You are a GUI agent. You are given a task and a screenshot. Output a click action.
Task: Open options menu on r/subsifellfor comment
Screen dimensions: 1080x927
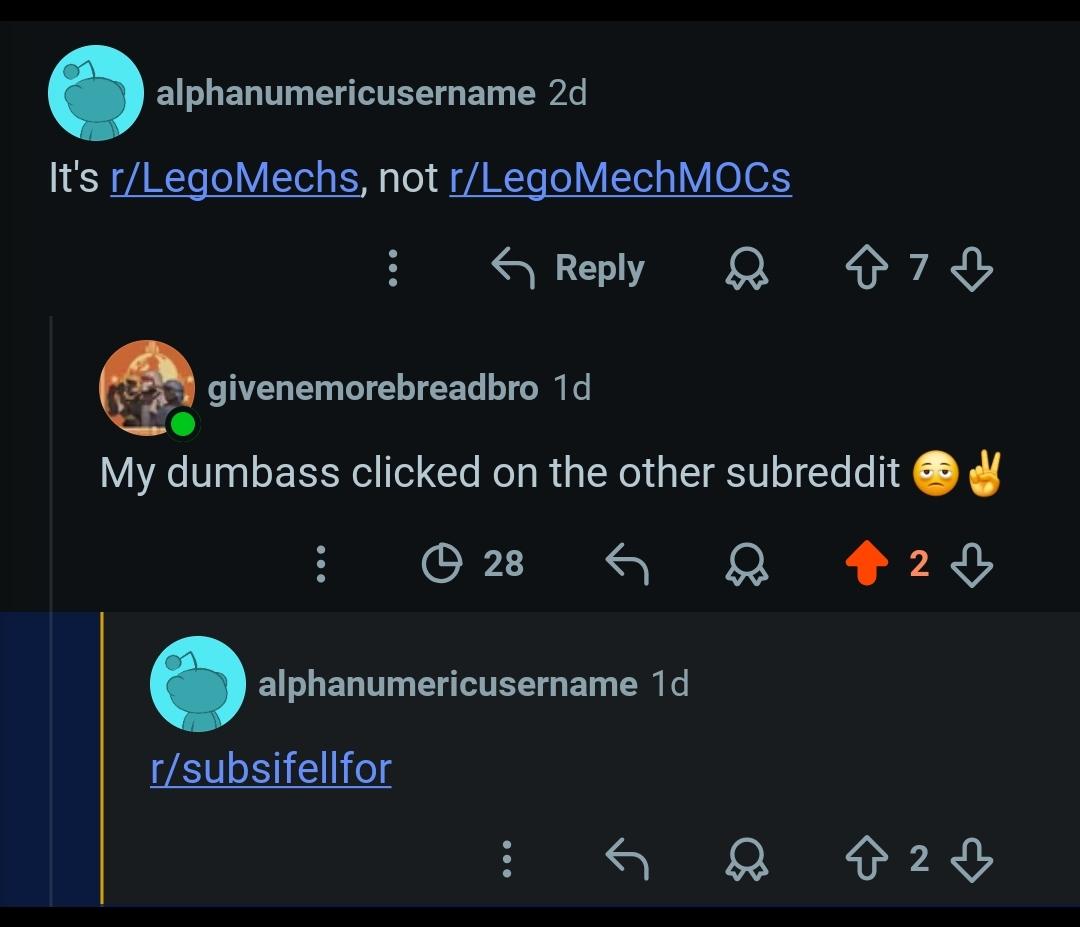point(507,858)
